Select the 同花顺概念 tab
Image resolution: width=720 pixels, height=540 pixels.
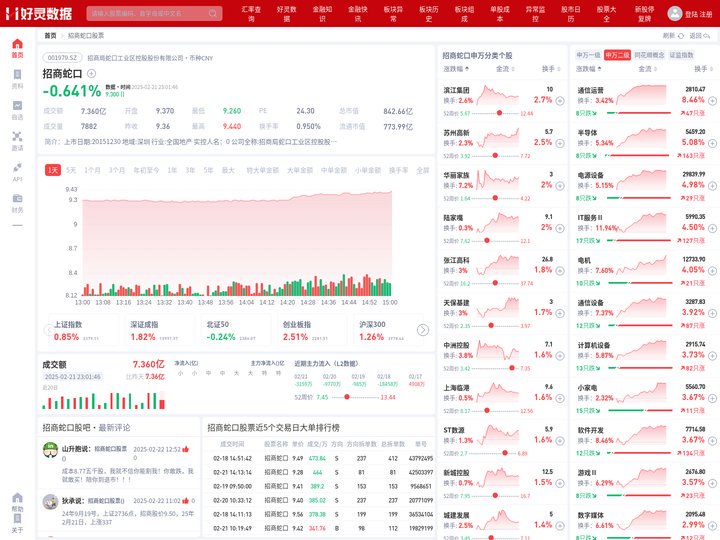click(649, 55)
